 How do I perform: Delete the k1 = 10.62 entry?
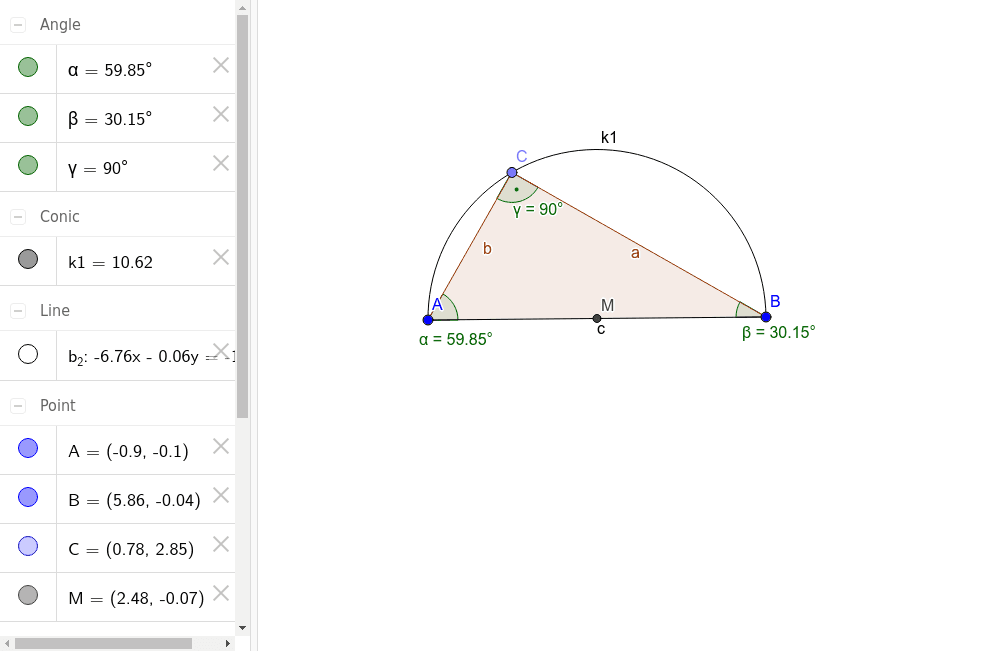click(221, 257)
